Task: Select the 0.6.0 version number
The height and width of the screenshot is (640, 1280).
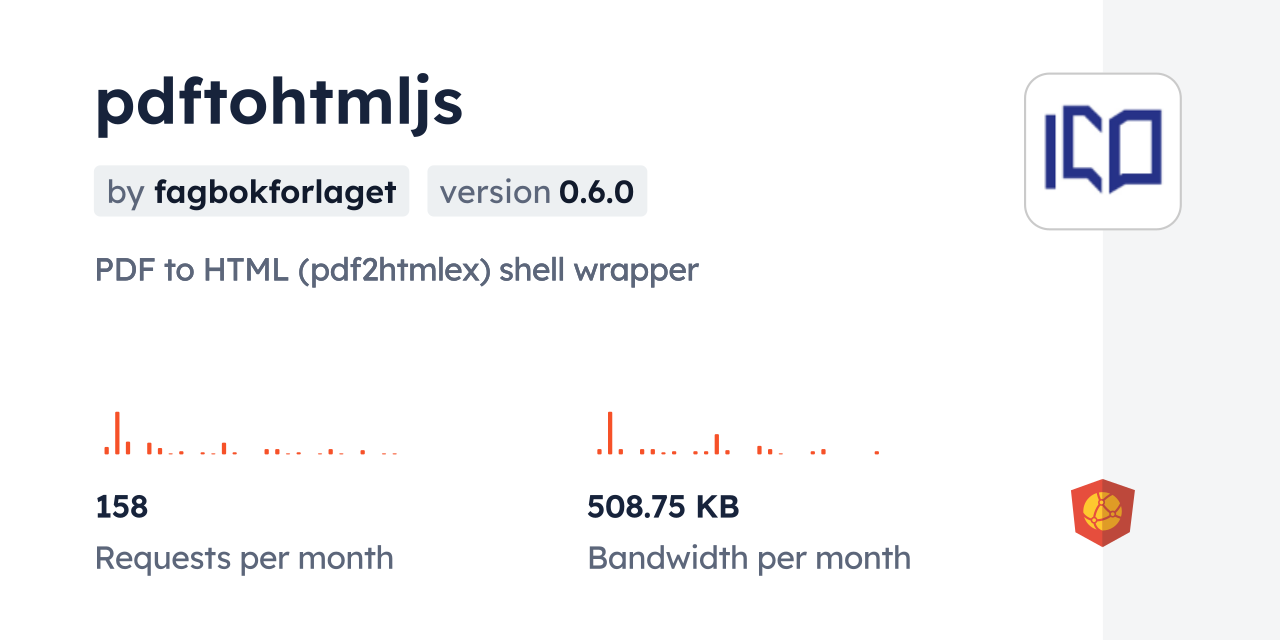Action: (x=596, y=191)
